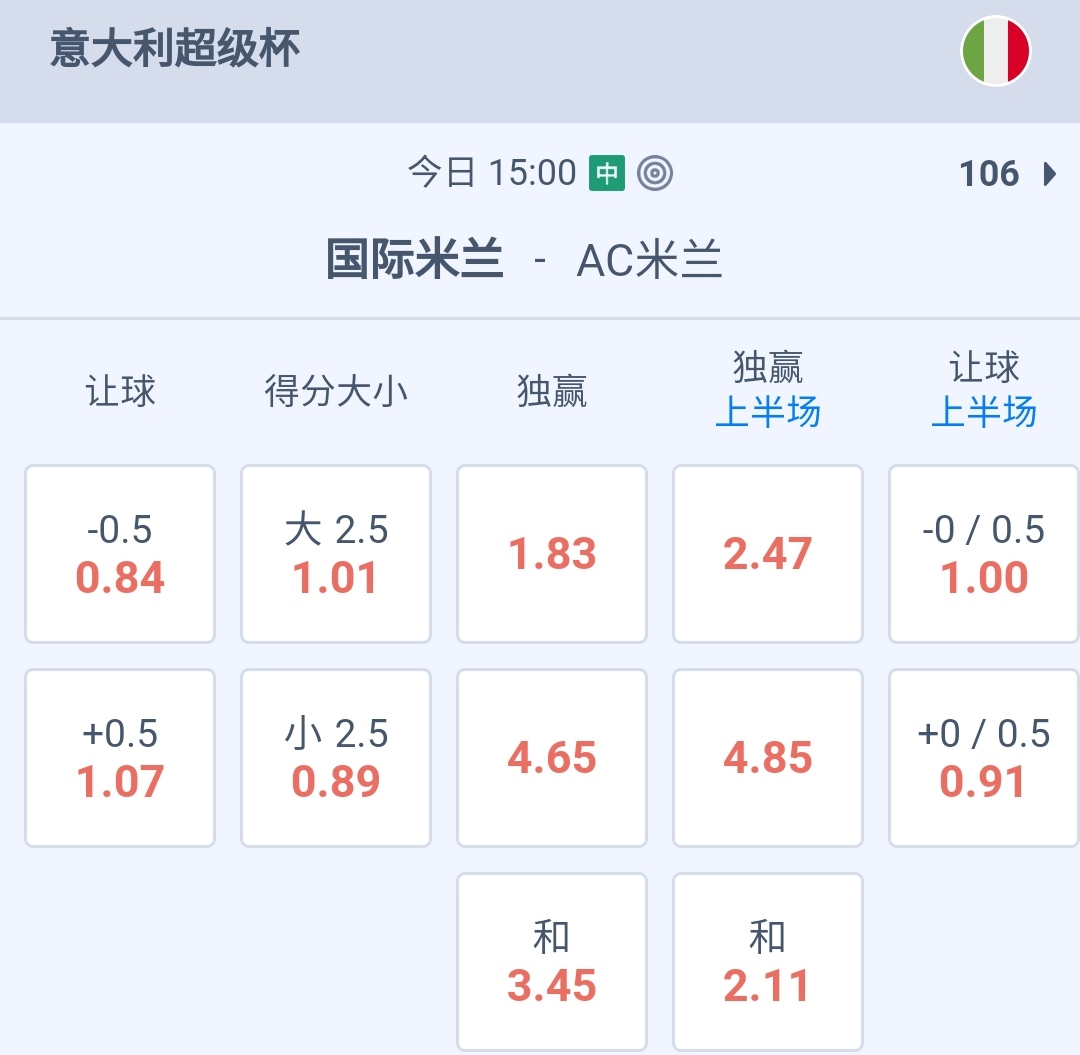Bet AC Milan win at 4.65
This screenshot has width=1080, height=1055.
(552, 758)
